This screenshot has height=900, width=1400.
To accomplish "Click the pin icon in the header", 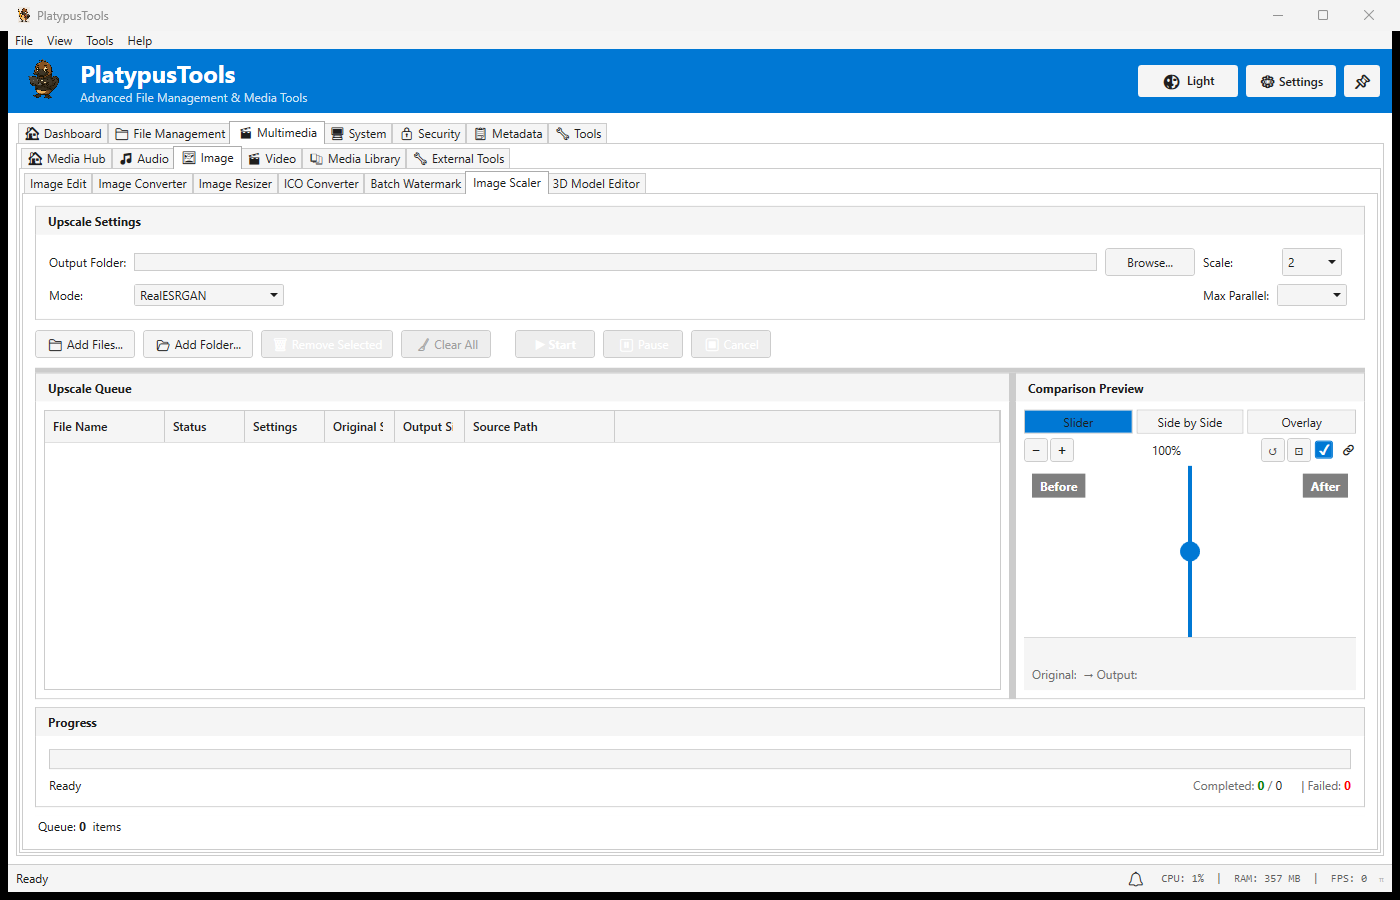I will [x=1362, y=81].
